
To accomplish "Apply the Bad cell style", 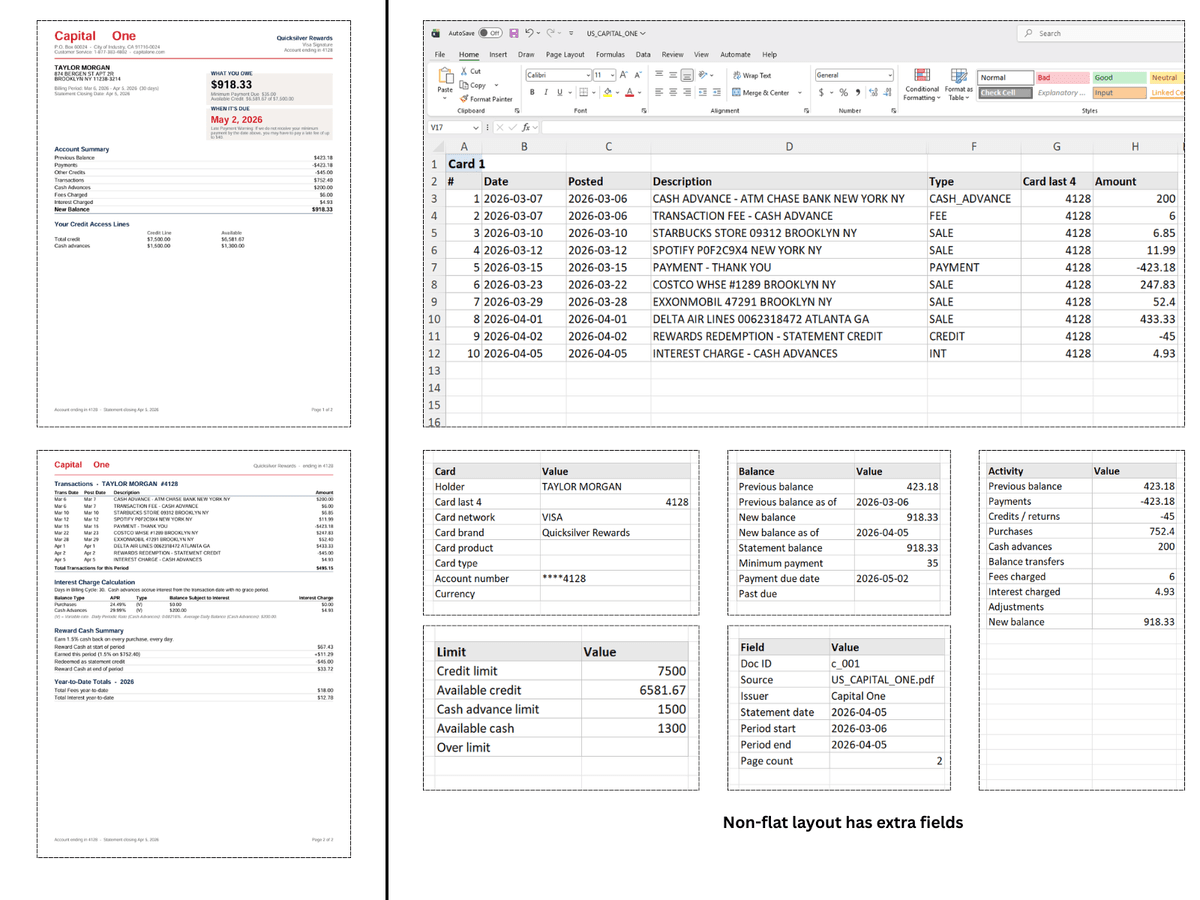I will (x=1063, y=77).
